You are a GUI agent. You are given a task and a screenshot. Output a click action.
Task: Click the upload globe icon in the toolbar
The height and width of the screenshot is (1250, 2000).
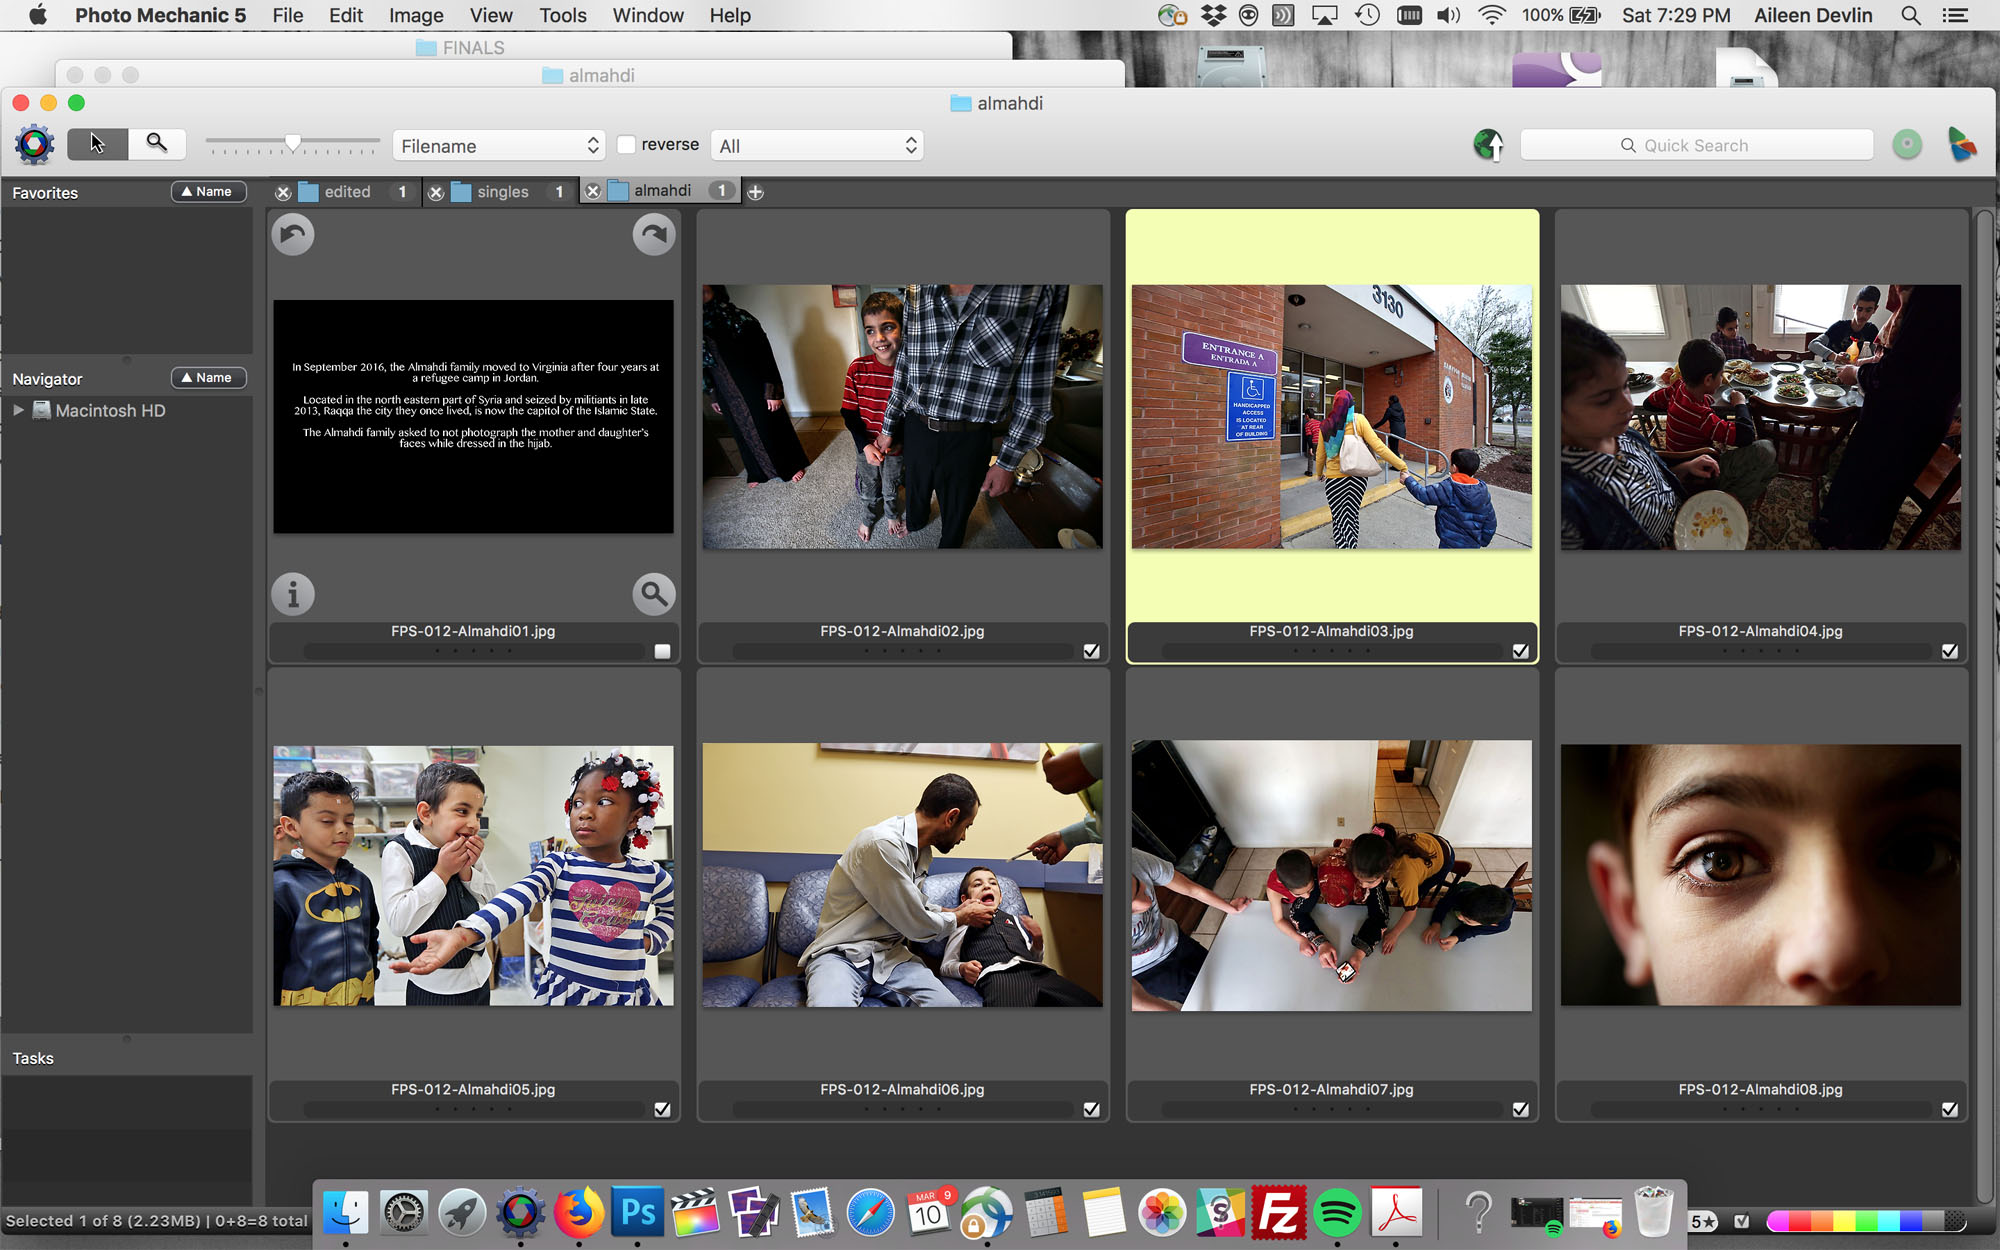coord(1488,145)
